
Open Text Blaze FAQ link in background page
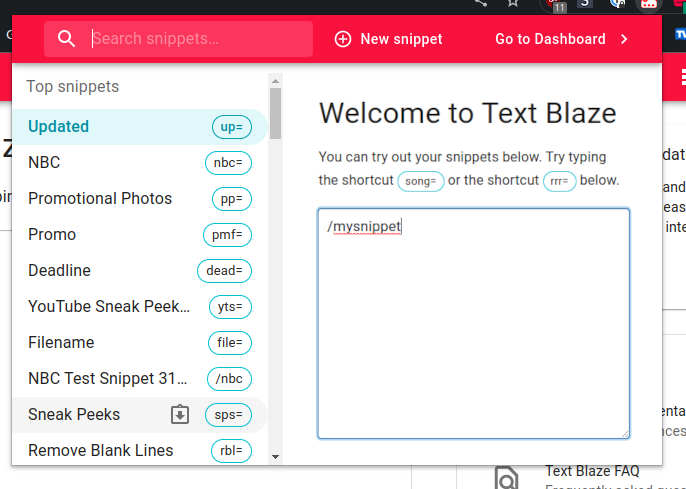tap(592, 471)
